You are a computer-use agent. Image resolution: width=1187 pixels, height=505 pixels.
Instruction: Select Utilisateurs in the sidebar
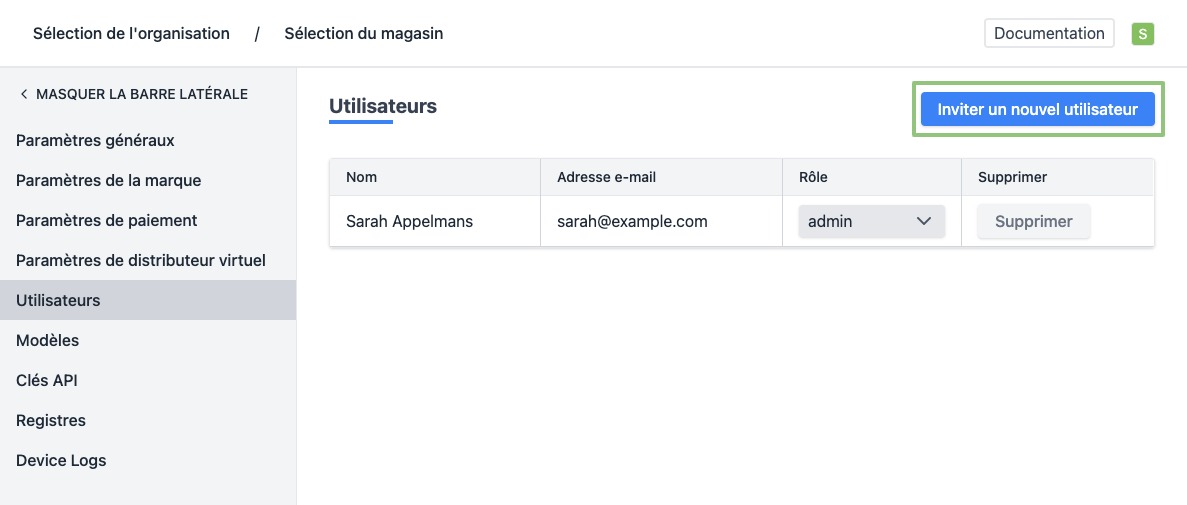pos(58,300)
